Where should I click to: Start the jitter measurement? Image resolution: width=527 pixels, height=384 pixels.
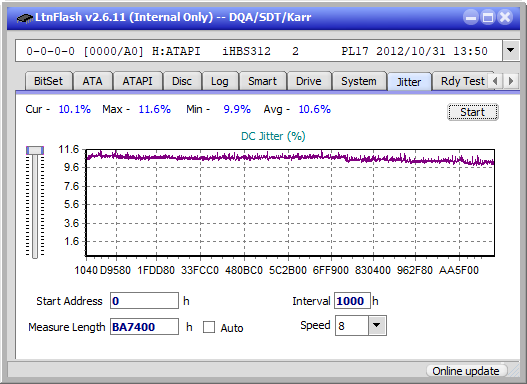[473, 112]
